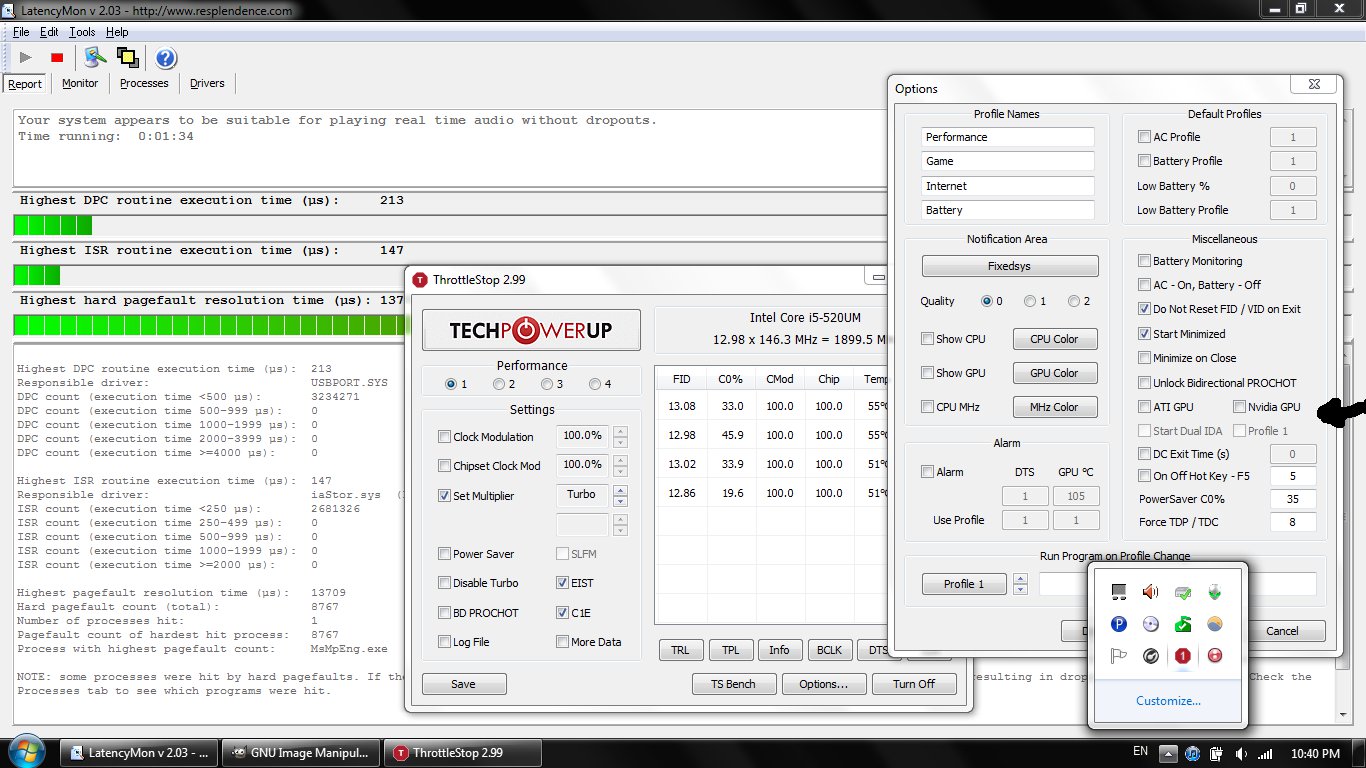Open the GPU Color picker button

(1054, 373)
